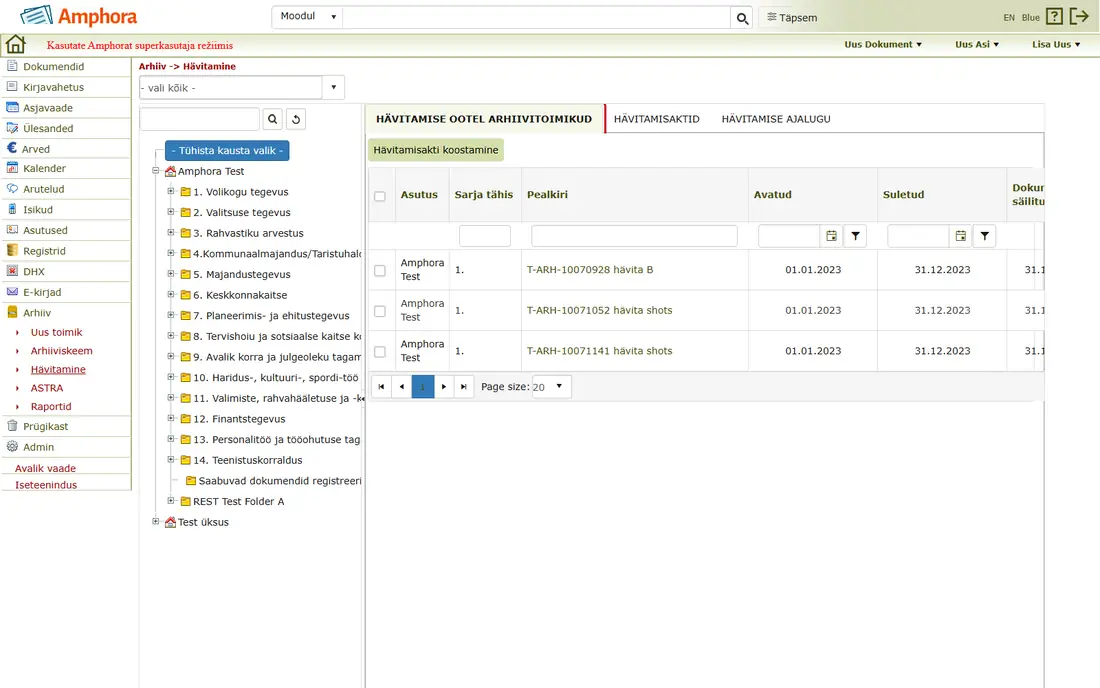
Task: Open the Arhiiviskeem link
Action: (62, 351)
